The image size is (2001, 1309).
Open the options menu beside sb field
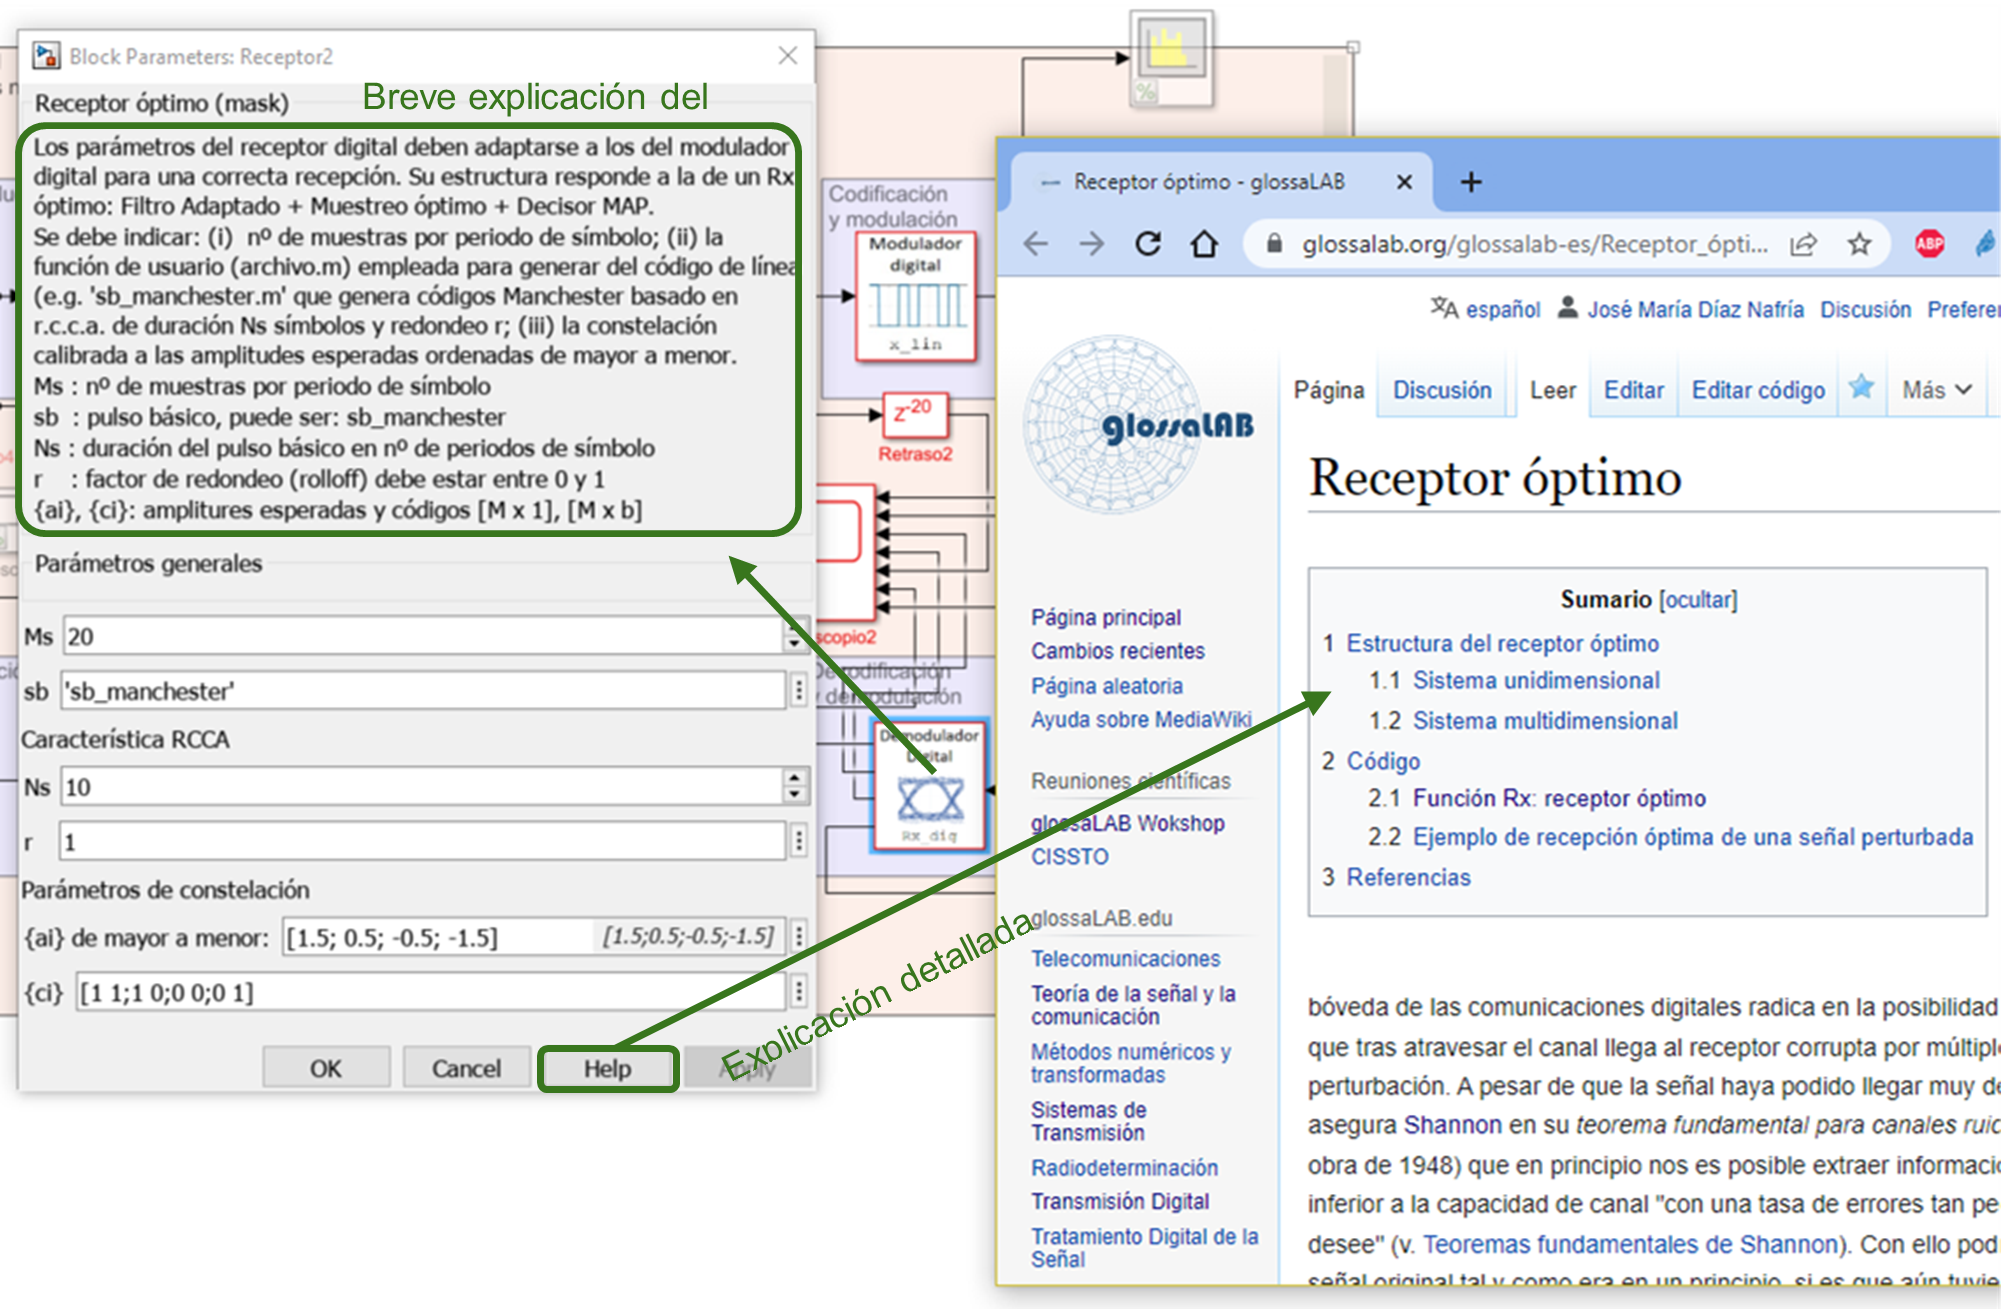click(798, 691)
